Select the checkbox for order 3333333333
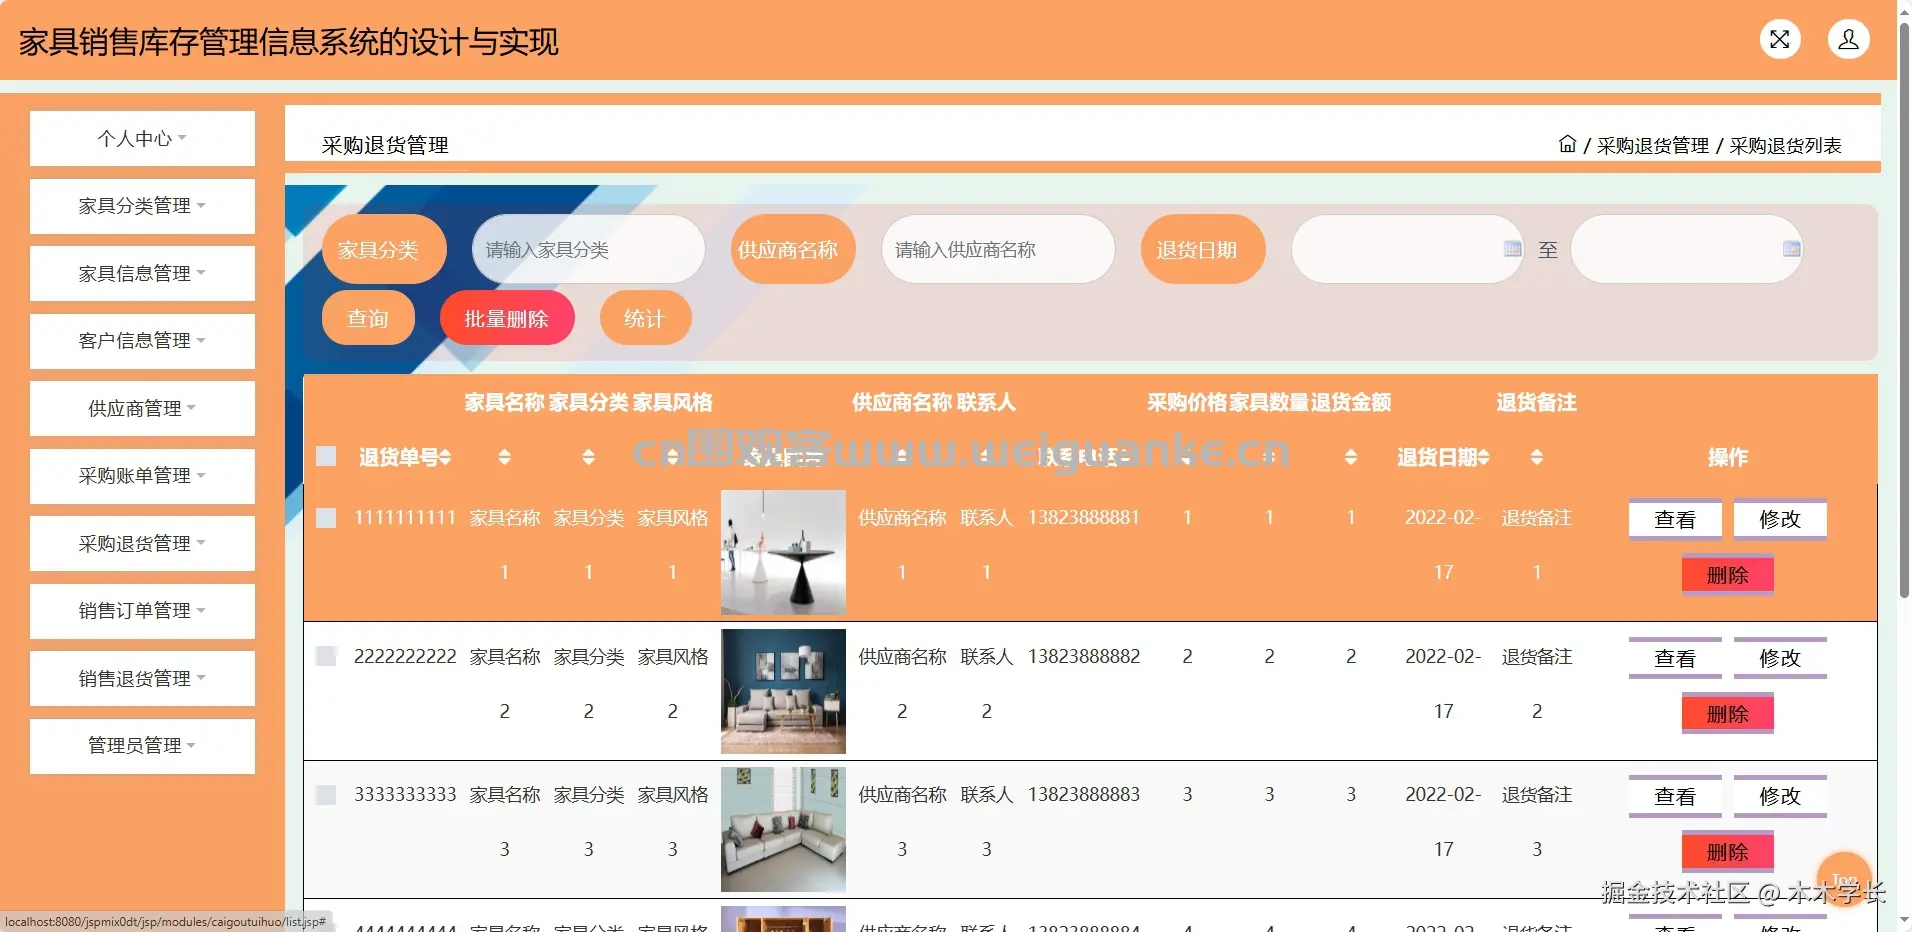This screenshot has height=932, width=1912. coord(326,795)
